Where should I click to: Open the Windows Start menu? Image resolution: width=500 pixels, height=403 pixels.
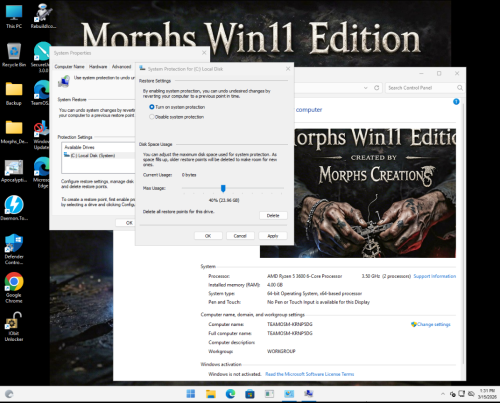point(191,394)
